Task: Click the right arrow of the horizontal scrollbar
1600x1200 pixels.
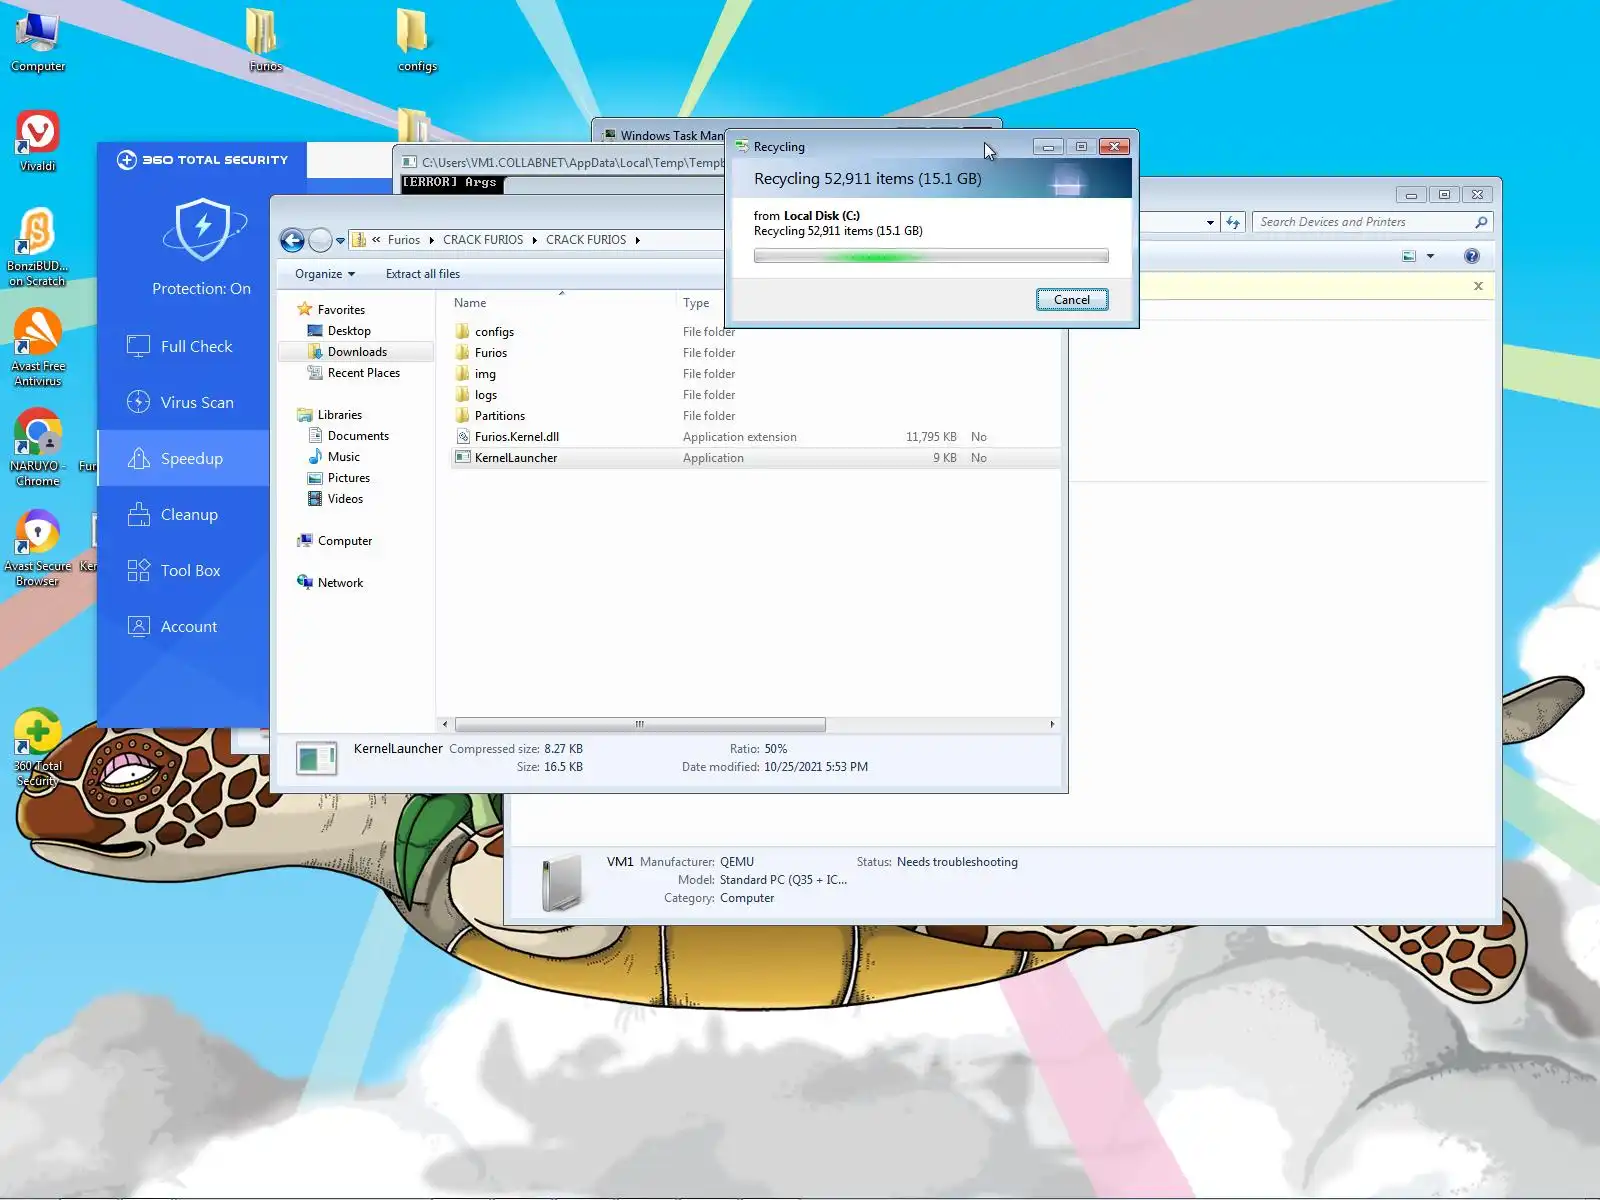Action: [1052, 724]
